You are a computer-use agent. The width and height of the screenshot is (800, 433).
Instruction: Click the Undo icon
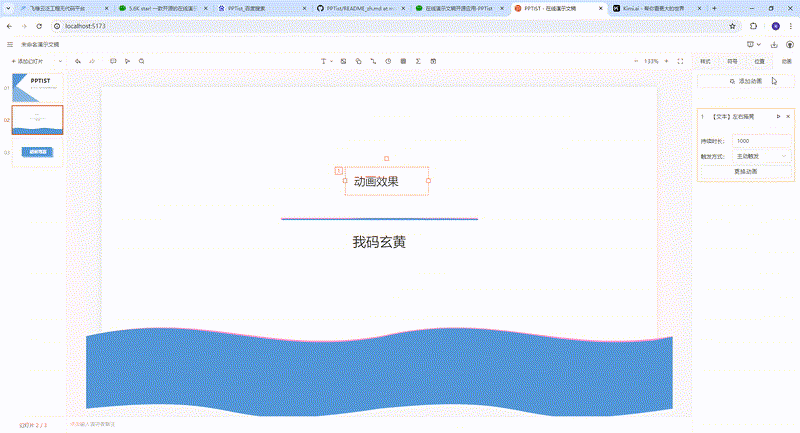tap(78, 61)
